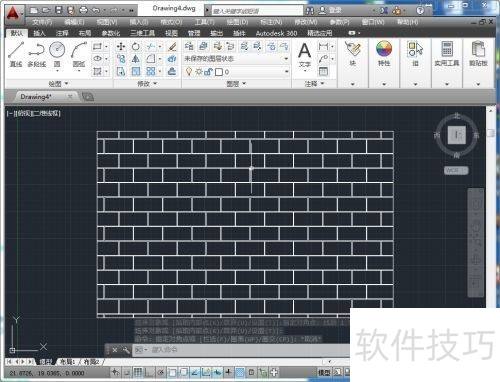500x382 pixels.
Task: Select the Line (直线) draw tool
Action: (x=16, y=54)
